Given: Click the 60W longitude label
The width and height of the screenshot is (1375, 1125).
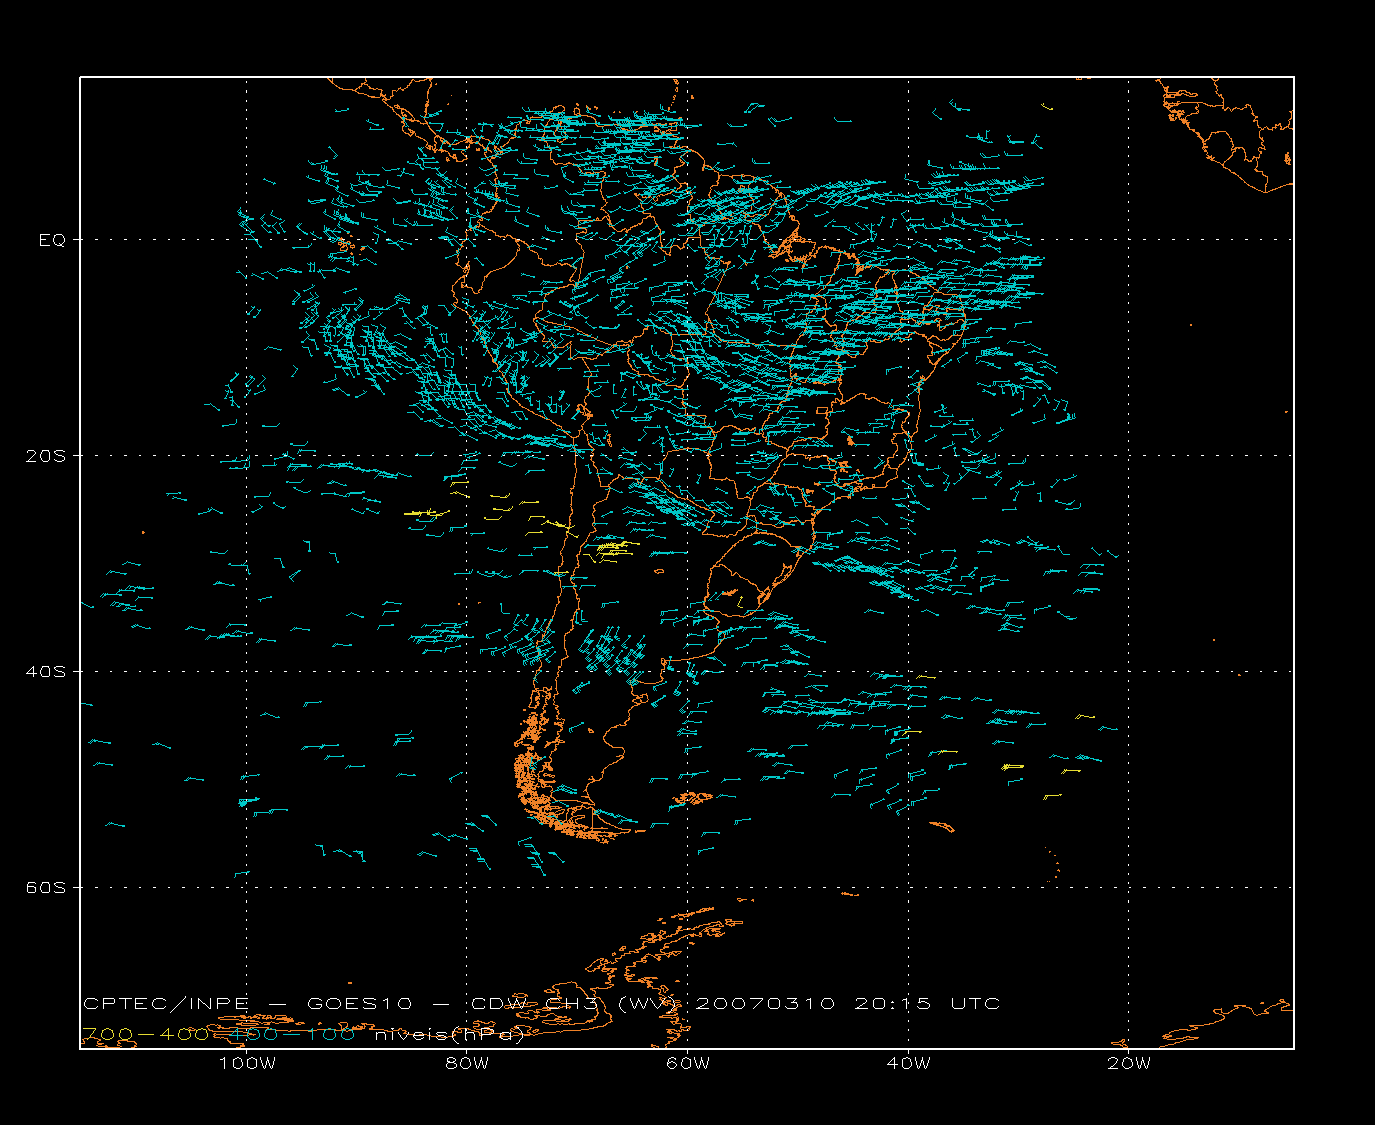Looking at the screenshot, I should pyautogui.click(x=688, y=1063).
